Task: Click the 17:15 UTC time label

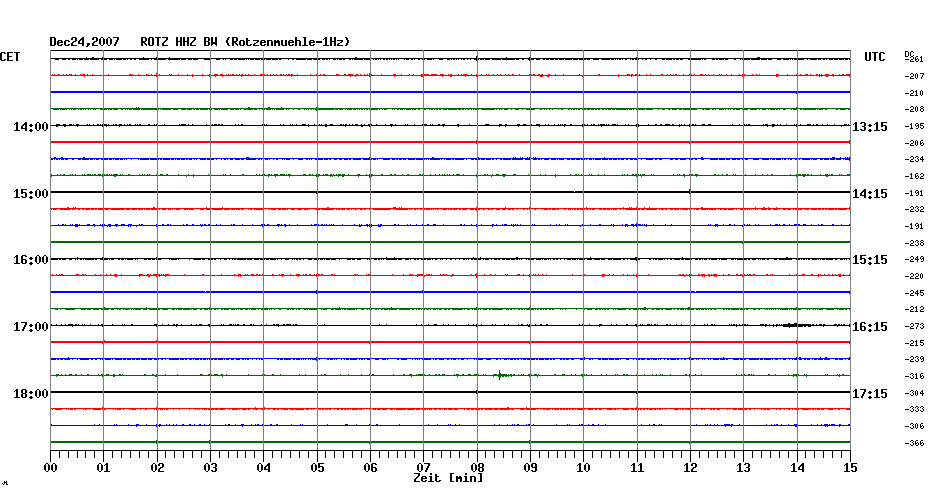Action: click(x=870, y=394)
